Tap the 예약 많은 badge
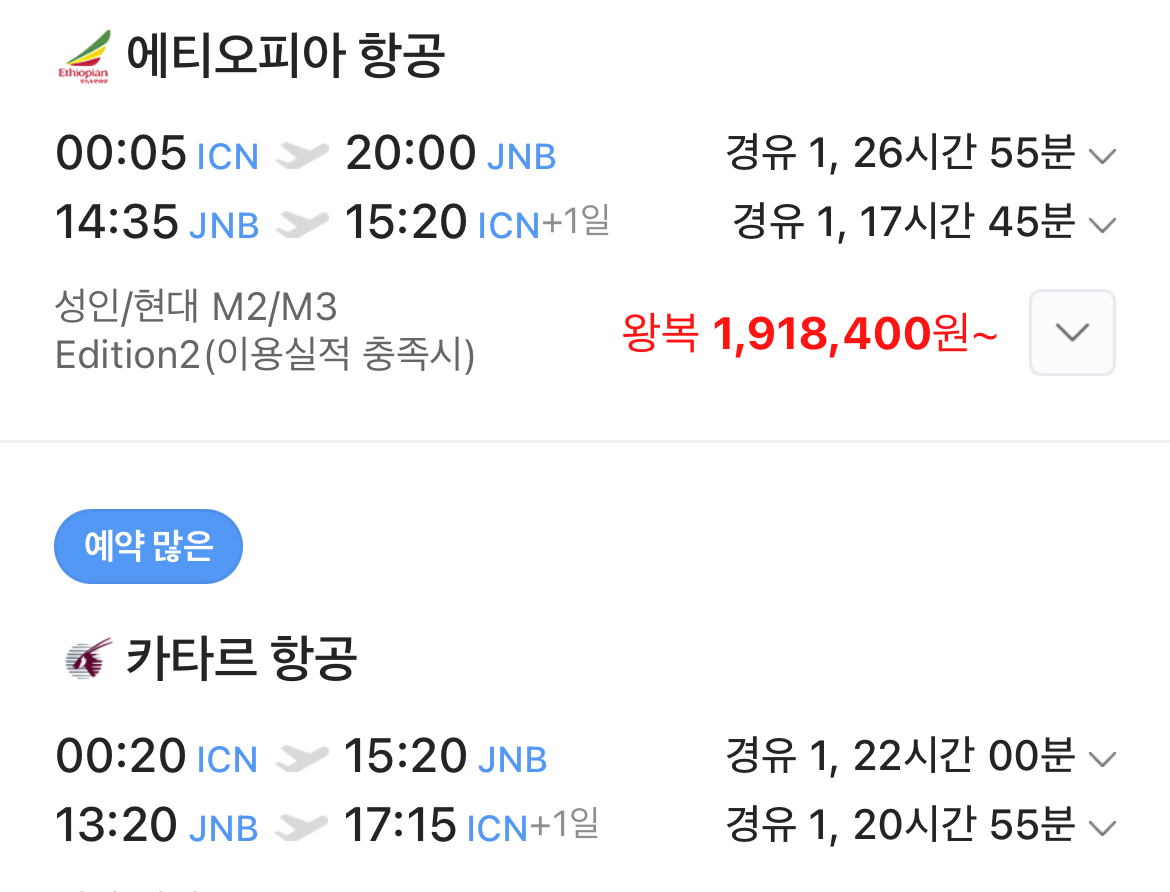1170x892 pixels. coord(148,547)
